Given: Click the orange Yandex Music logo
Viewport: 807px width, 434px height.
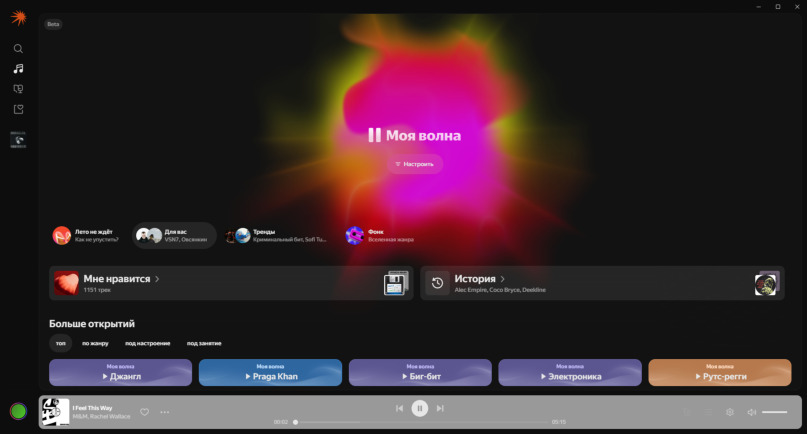Looking at the screenshot, I should click(x=19, y=18).
